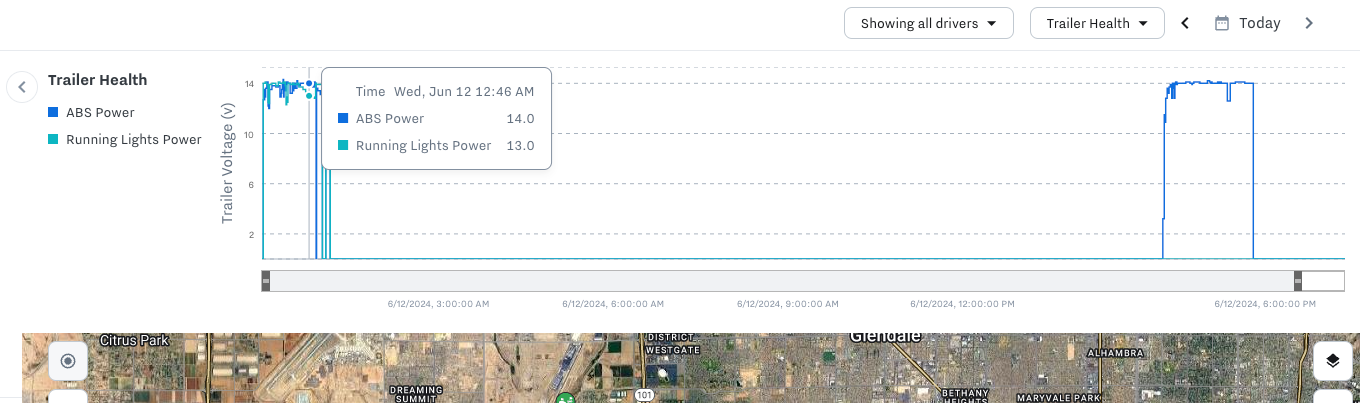Click the Route 101 shield on map

(x=645, y=396)
